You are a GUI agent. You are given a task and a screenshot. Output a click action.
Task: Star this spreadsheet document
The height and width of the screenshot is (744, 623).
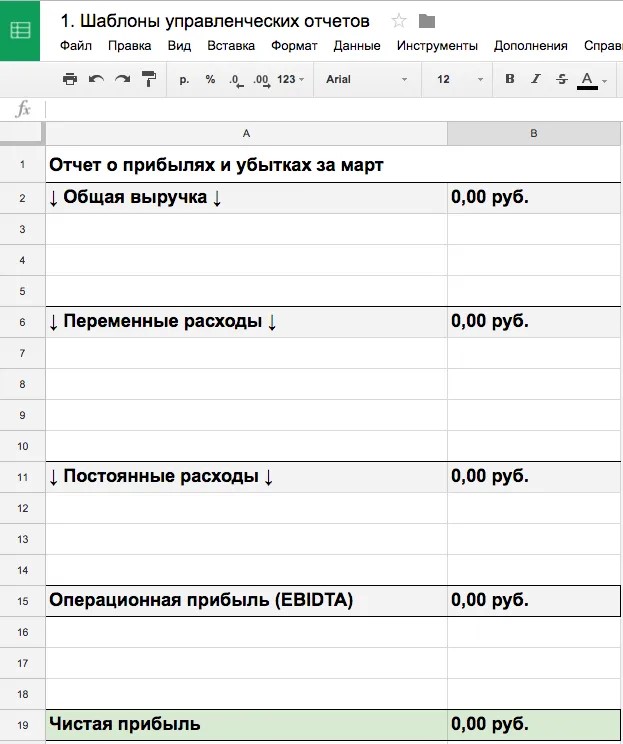coord(399,21)
